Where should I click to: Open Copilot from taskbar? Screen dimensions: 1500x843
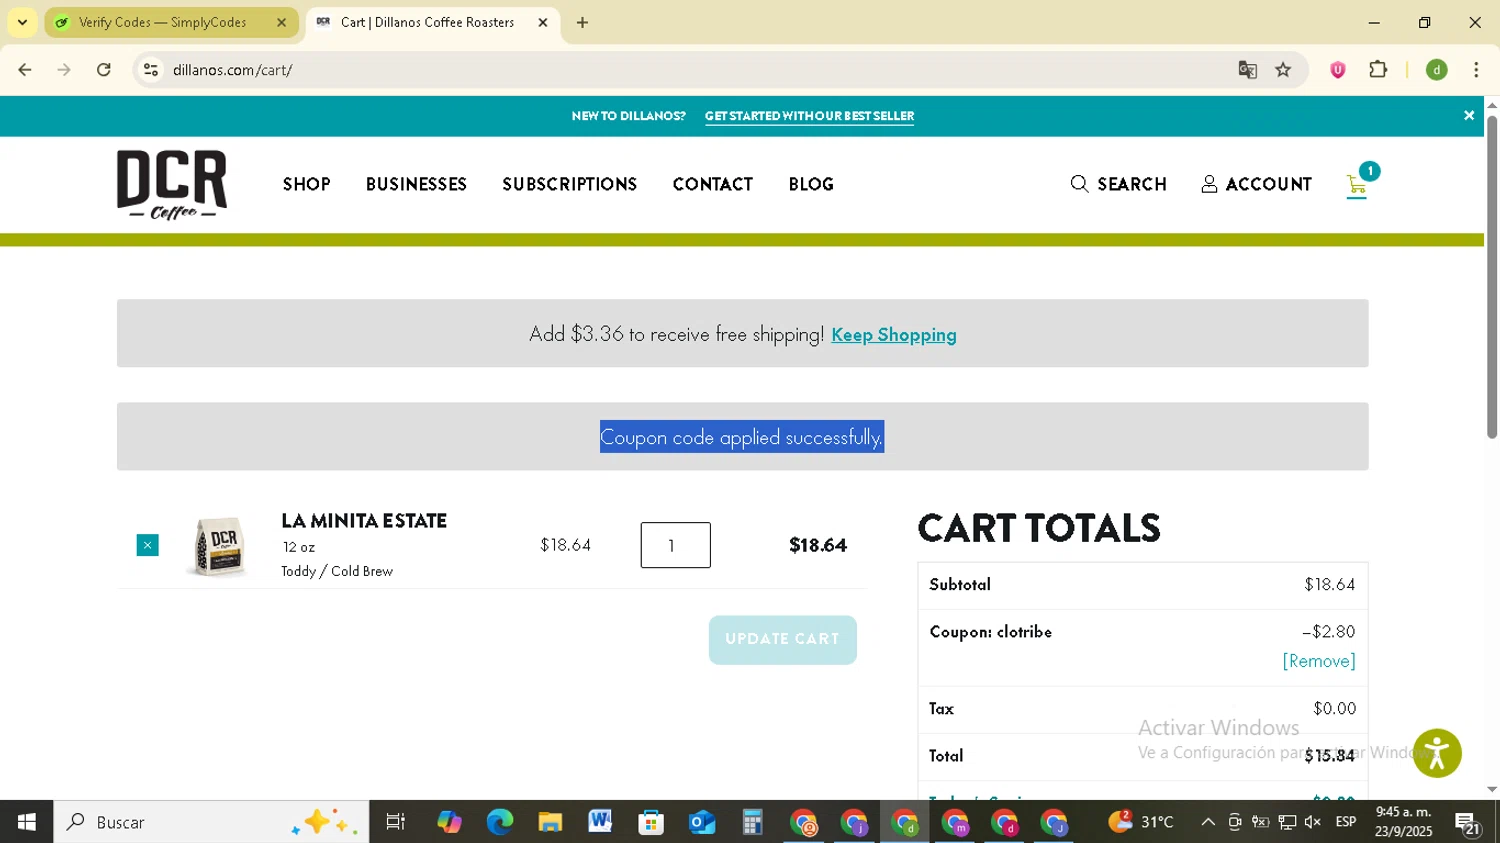[449, 822]
